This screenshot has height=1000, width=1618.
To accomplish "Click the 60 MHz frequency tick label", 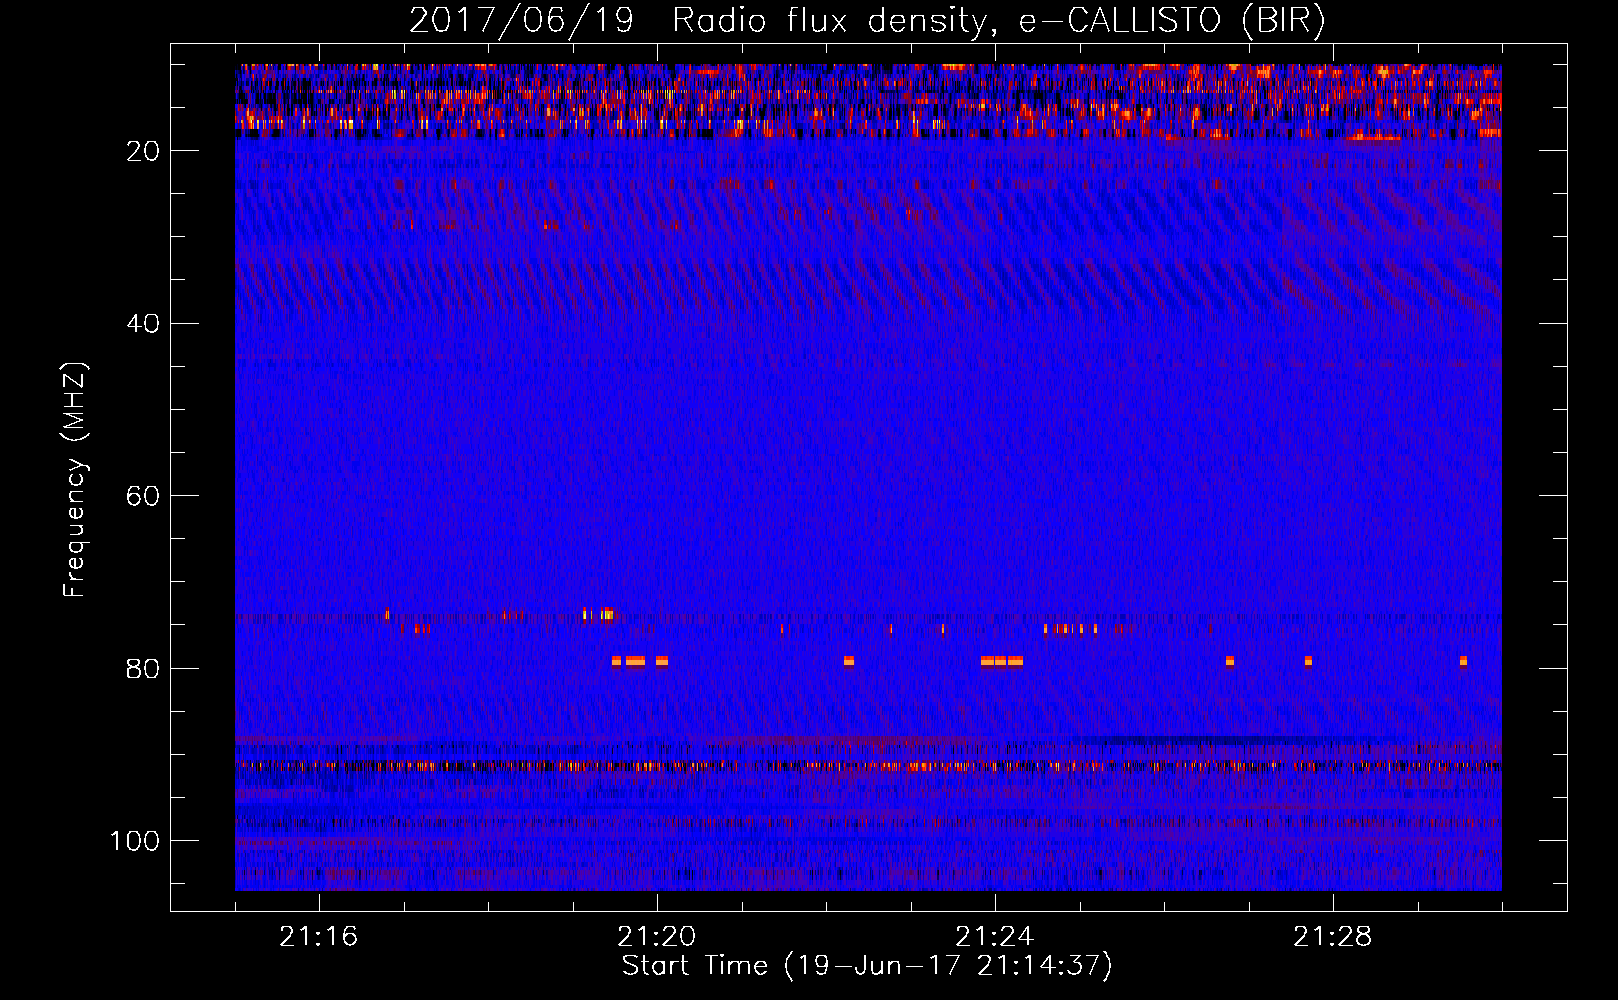I will 144,497.
